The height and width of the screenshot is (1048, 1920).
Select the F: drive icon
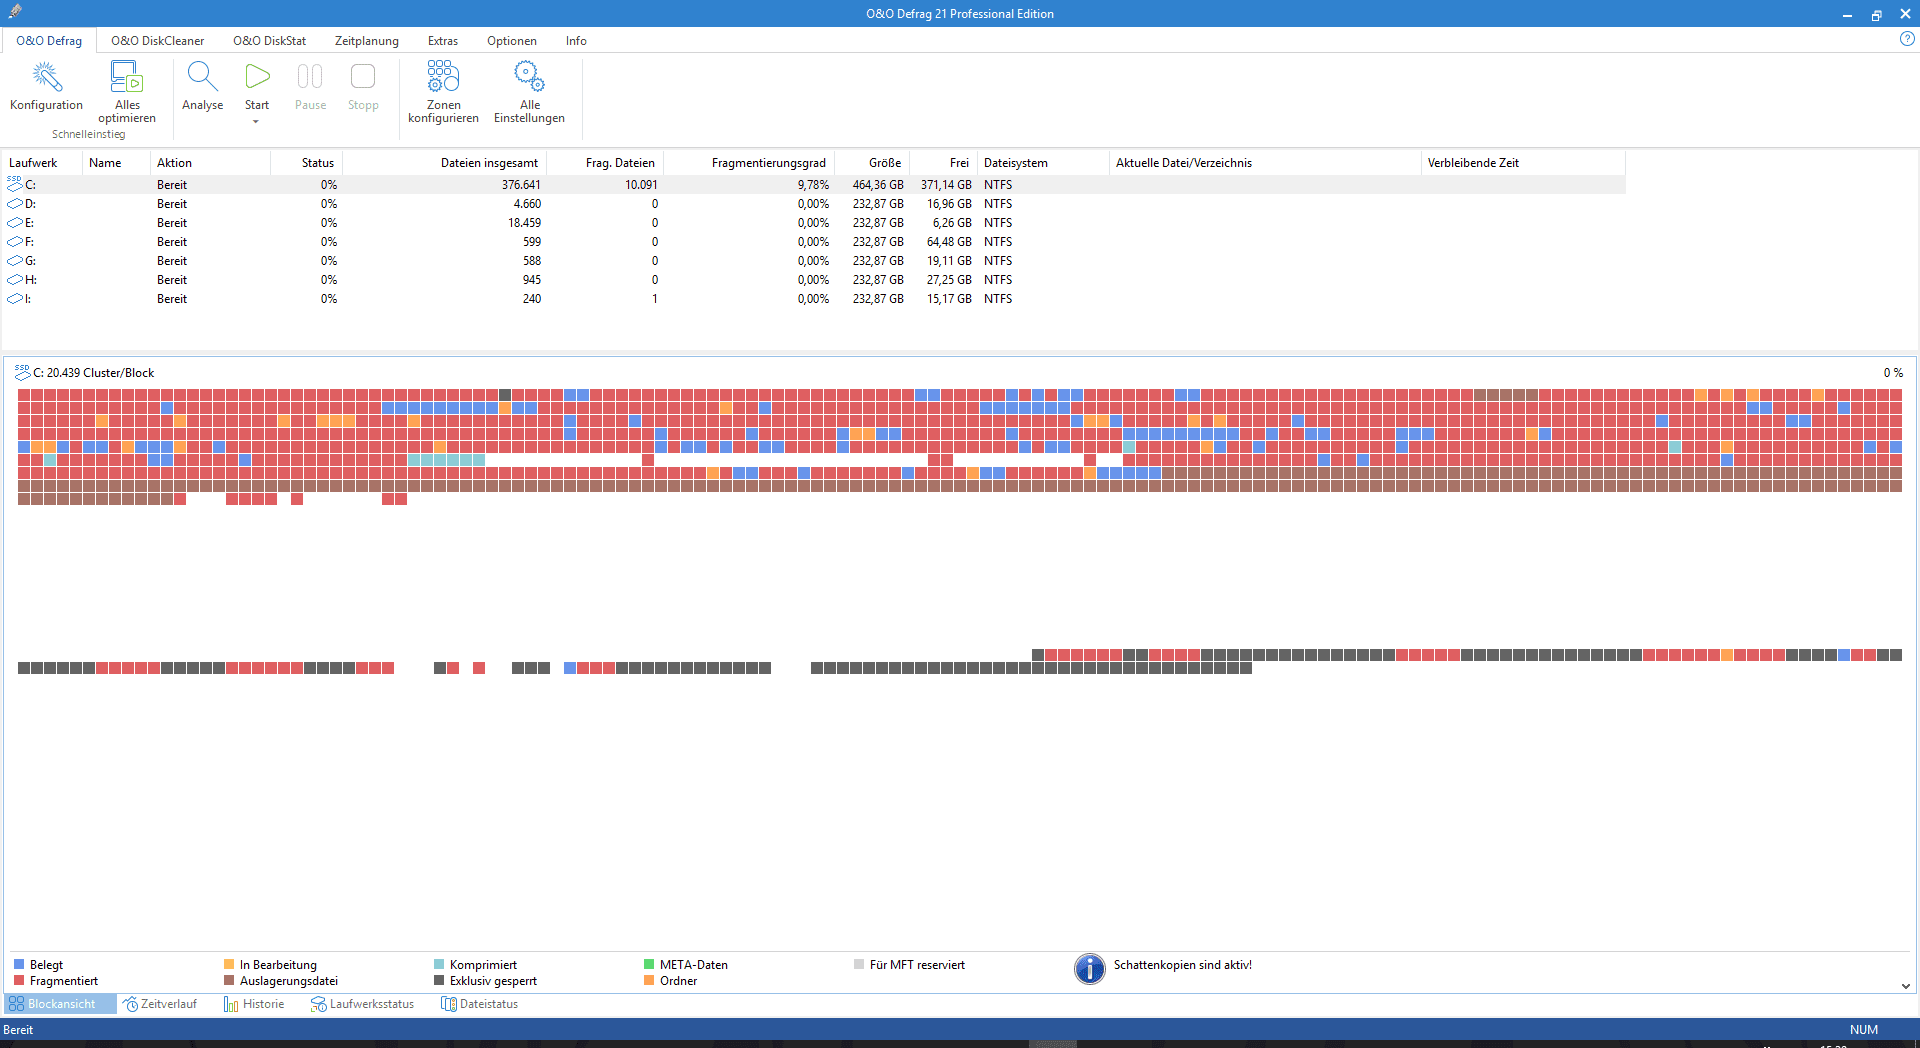pyautogui.click(x=15, y=242)
